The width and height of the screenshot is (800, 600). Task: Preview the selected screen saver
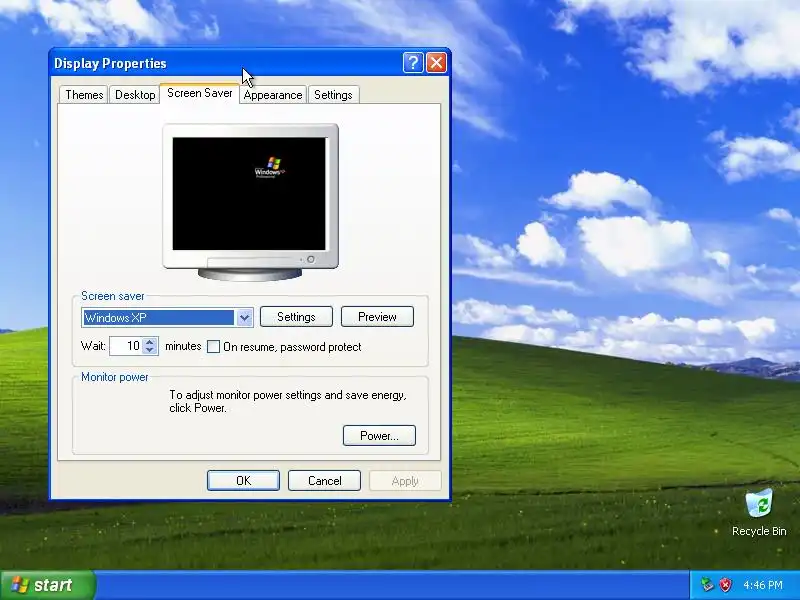[377, 317]
